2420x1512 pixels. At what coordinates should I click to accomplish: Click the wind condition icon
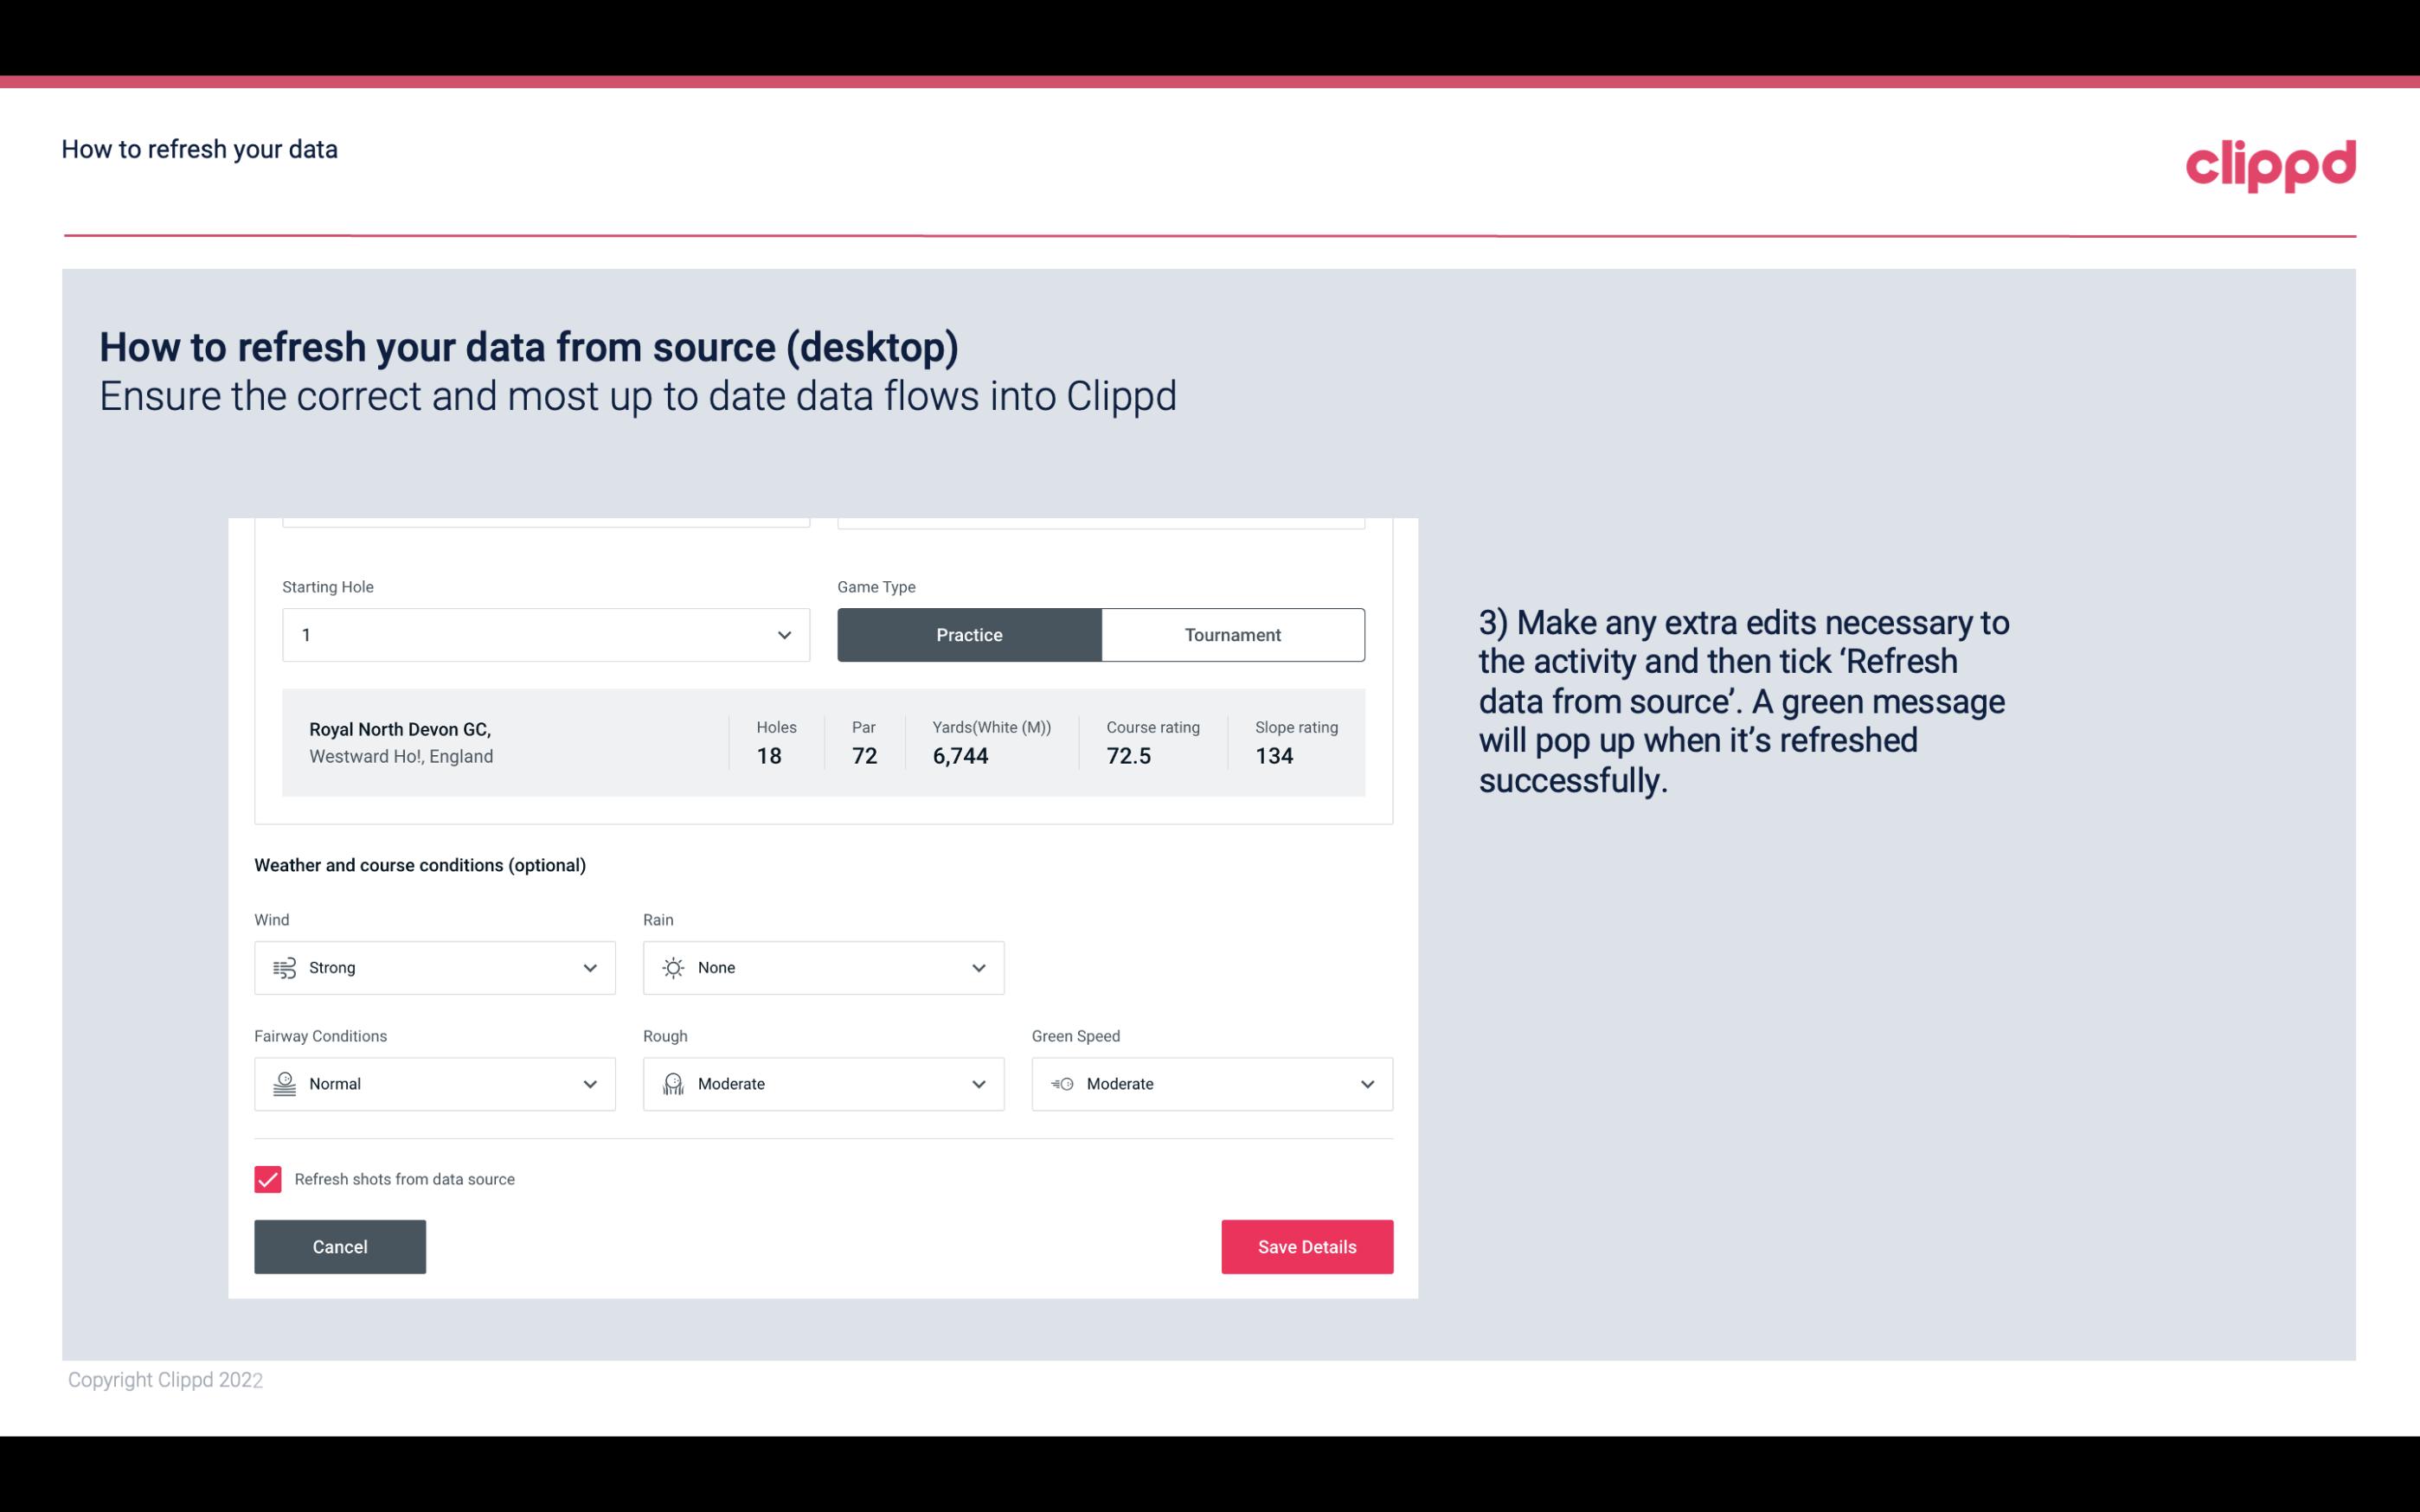[284, 967]
